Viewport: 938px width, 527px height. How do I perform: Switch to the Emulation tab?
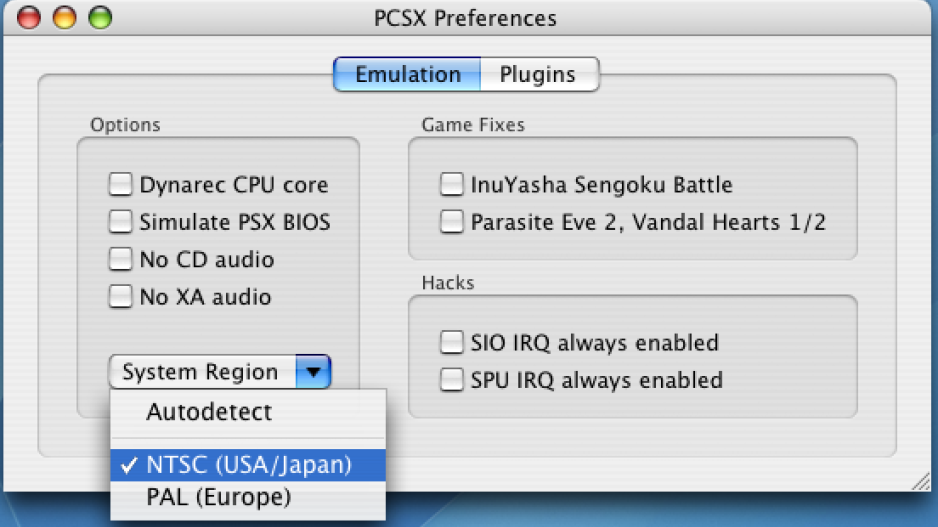pyautogui.click(x=407, y=74)
